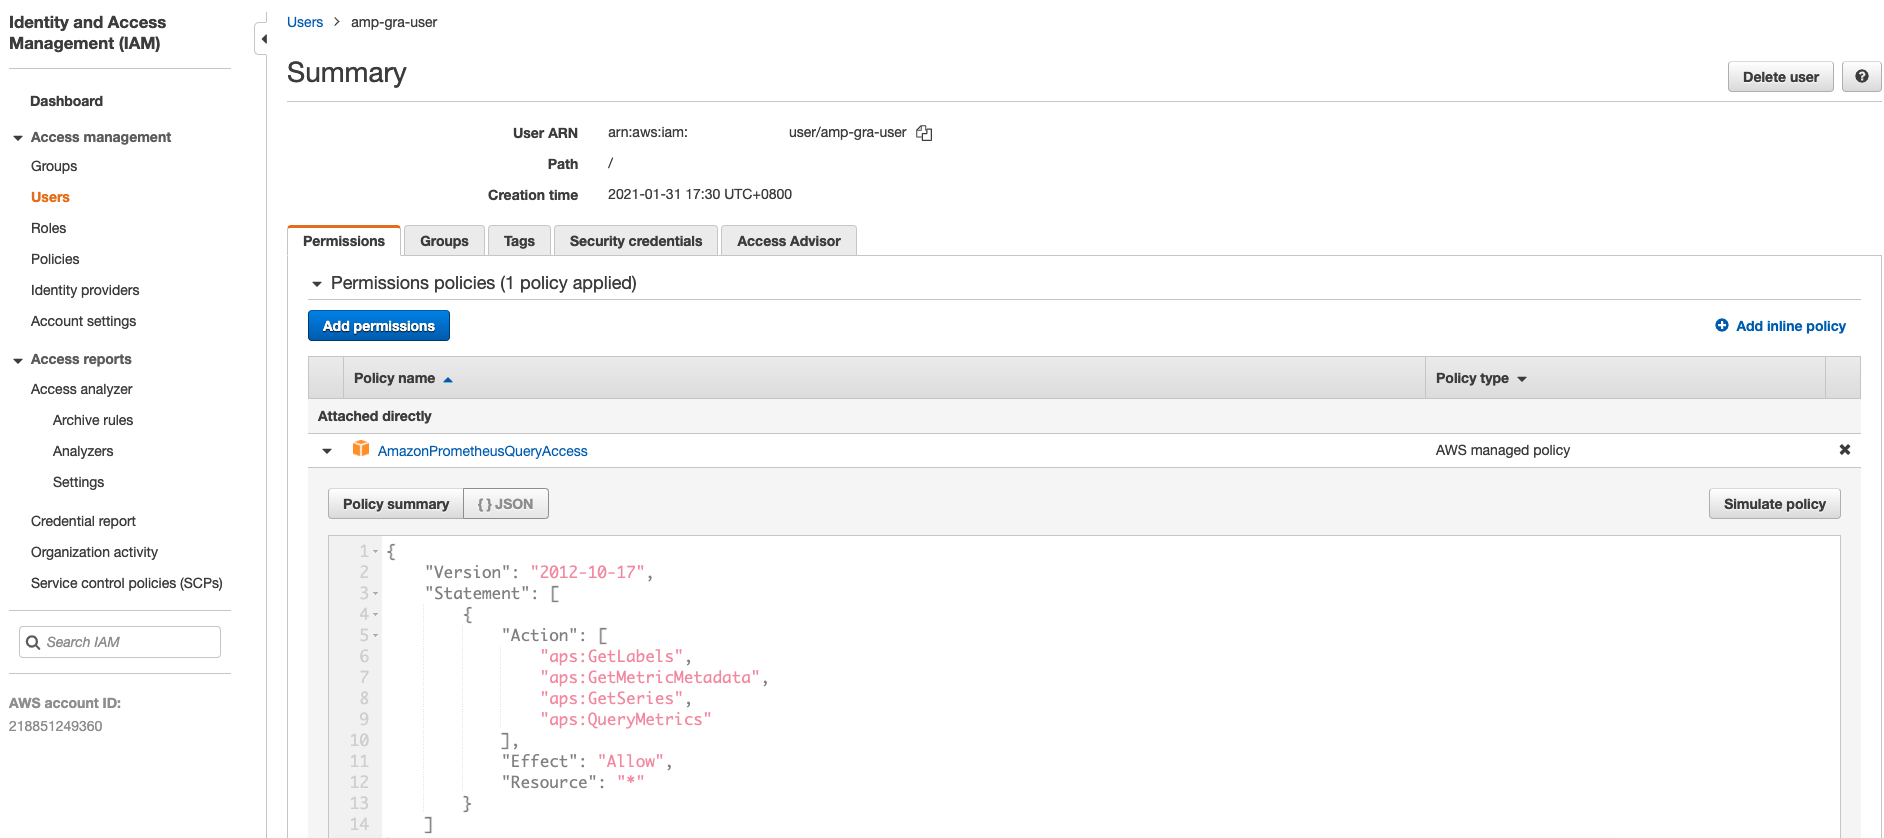Collapse the Permissions policies section
Viewport: 1884px width, 838px height.
pos(317,284)
